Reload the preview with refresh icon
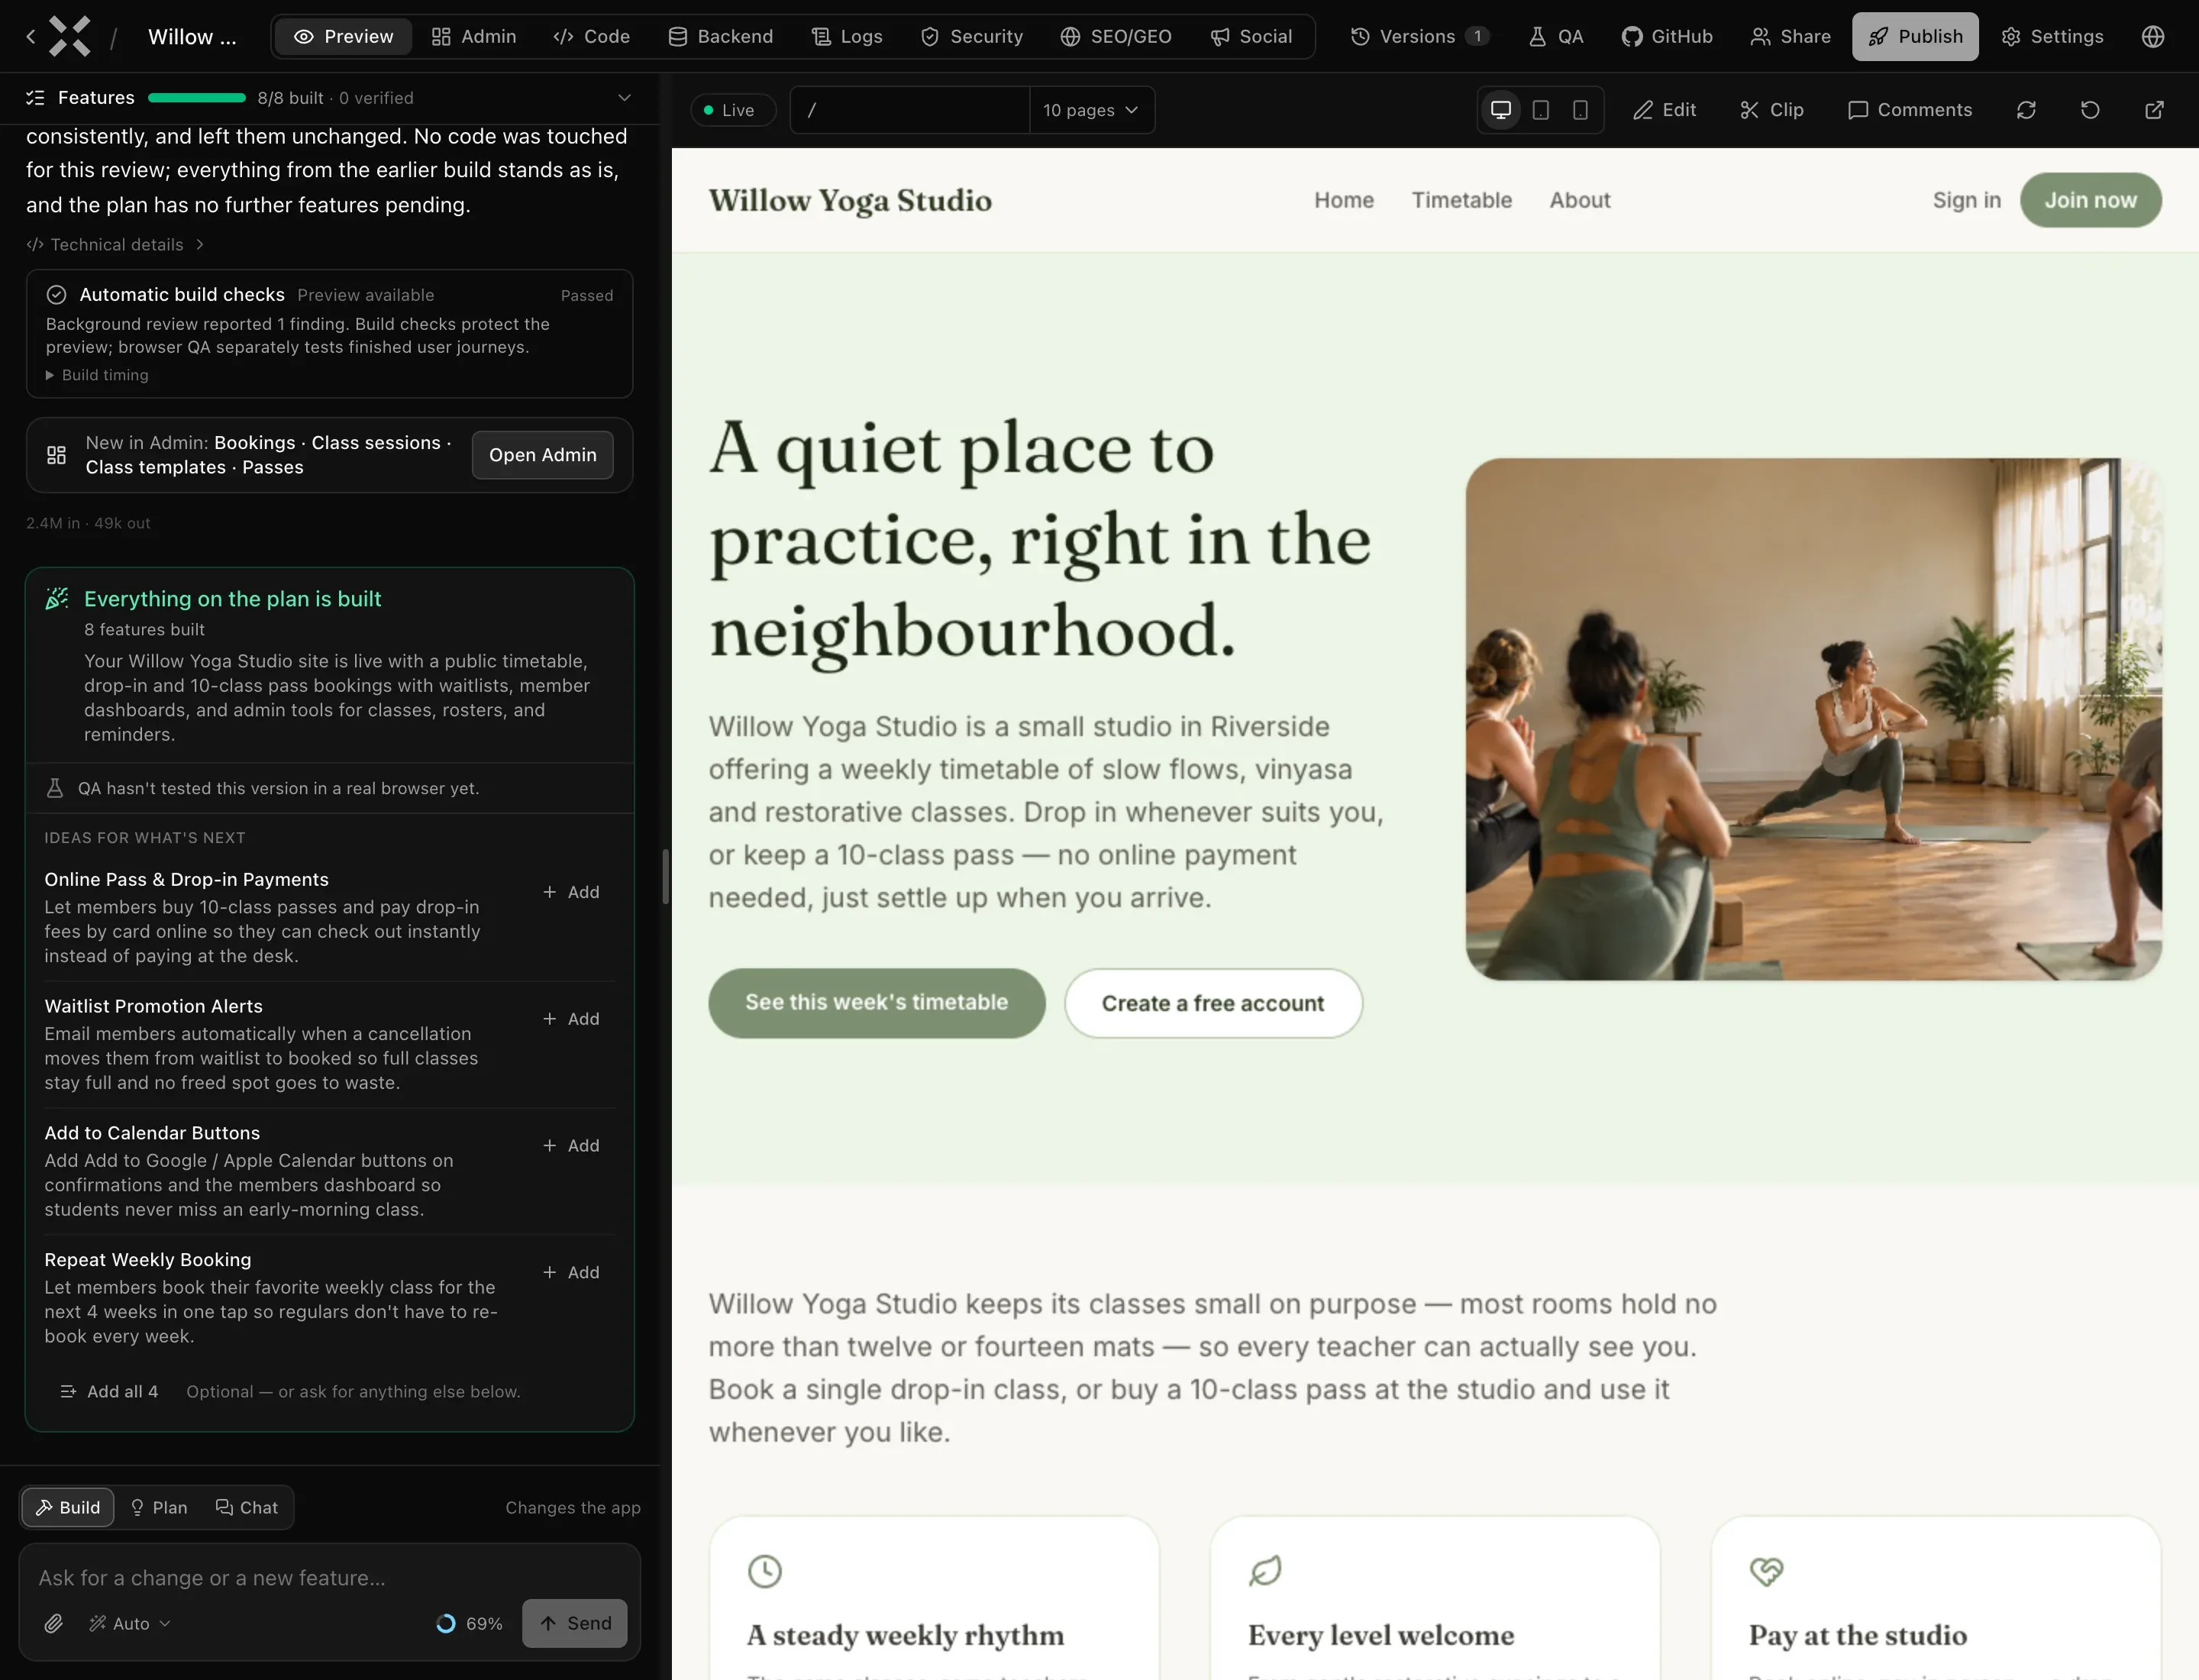 click(x=2026, y=110)
